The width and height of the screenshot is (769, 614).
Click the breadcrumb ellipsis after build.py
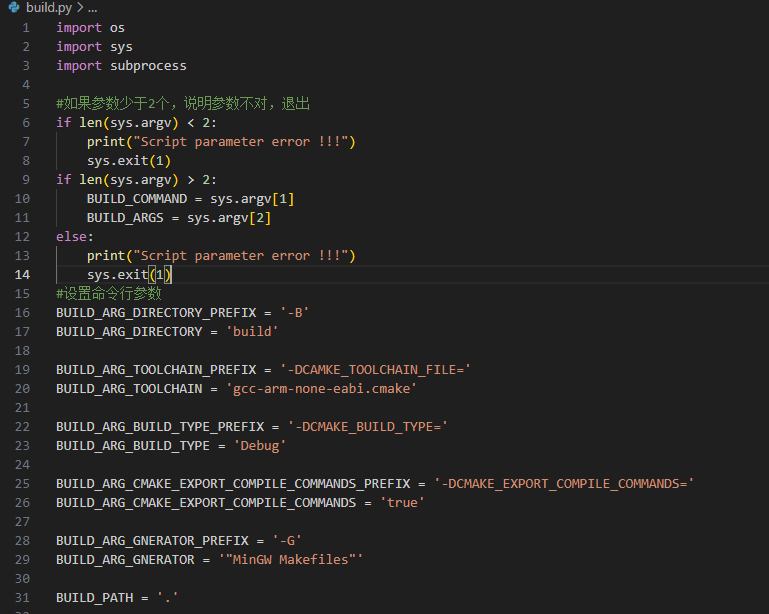click(93, 8)
